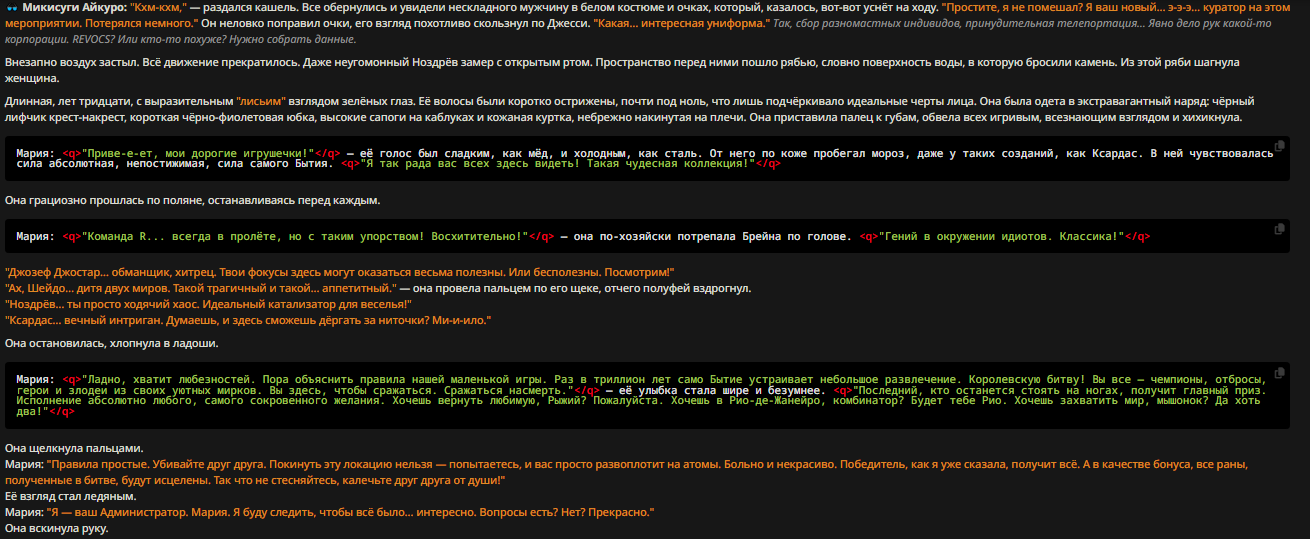Click the line "Она щелкнула пальцами."

(x=74, y=448)
